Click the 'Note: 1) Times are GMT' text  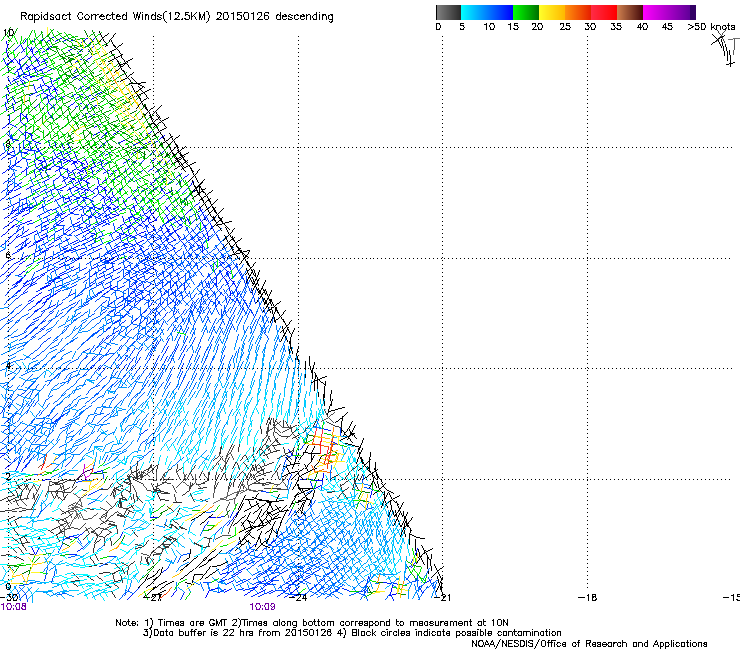171,623
